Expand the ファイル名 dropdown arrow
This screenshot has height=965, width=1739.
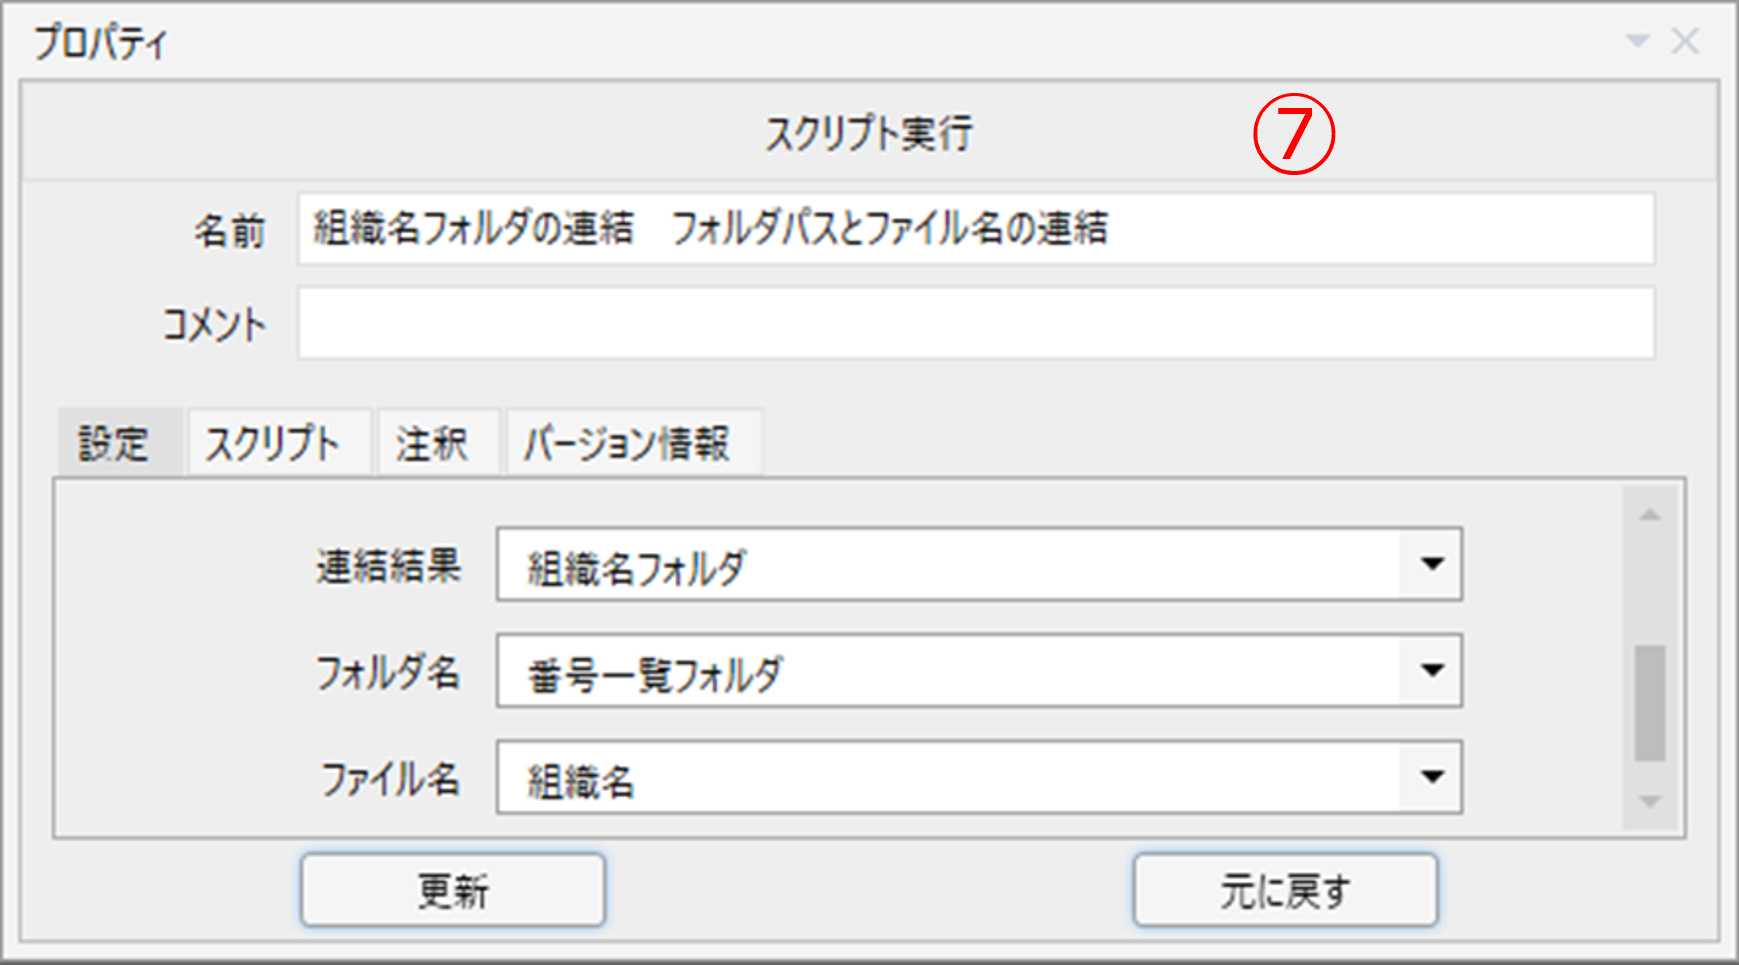coord(1432,777)
